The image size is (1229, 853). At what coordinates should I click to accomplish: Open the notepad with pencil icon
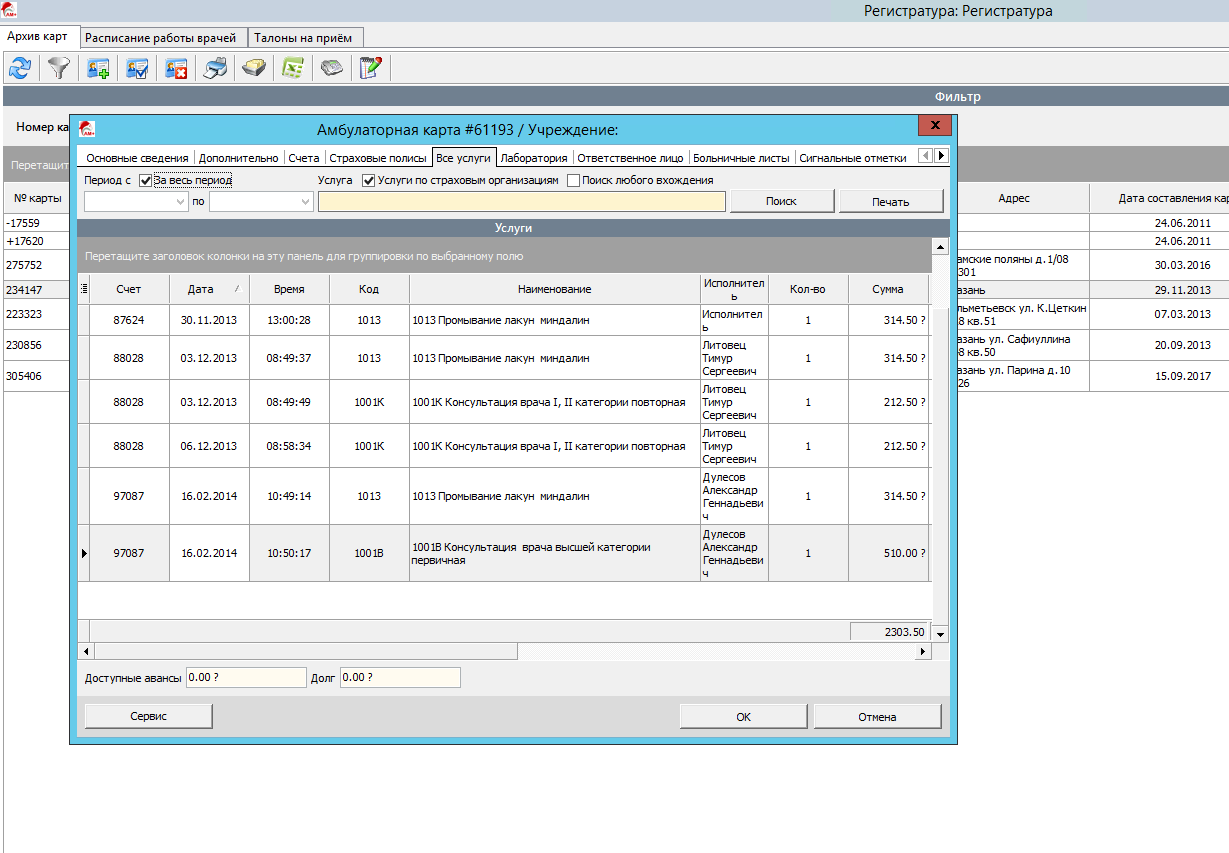pyautogui.click(x=370, y=68)
